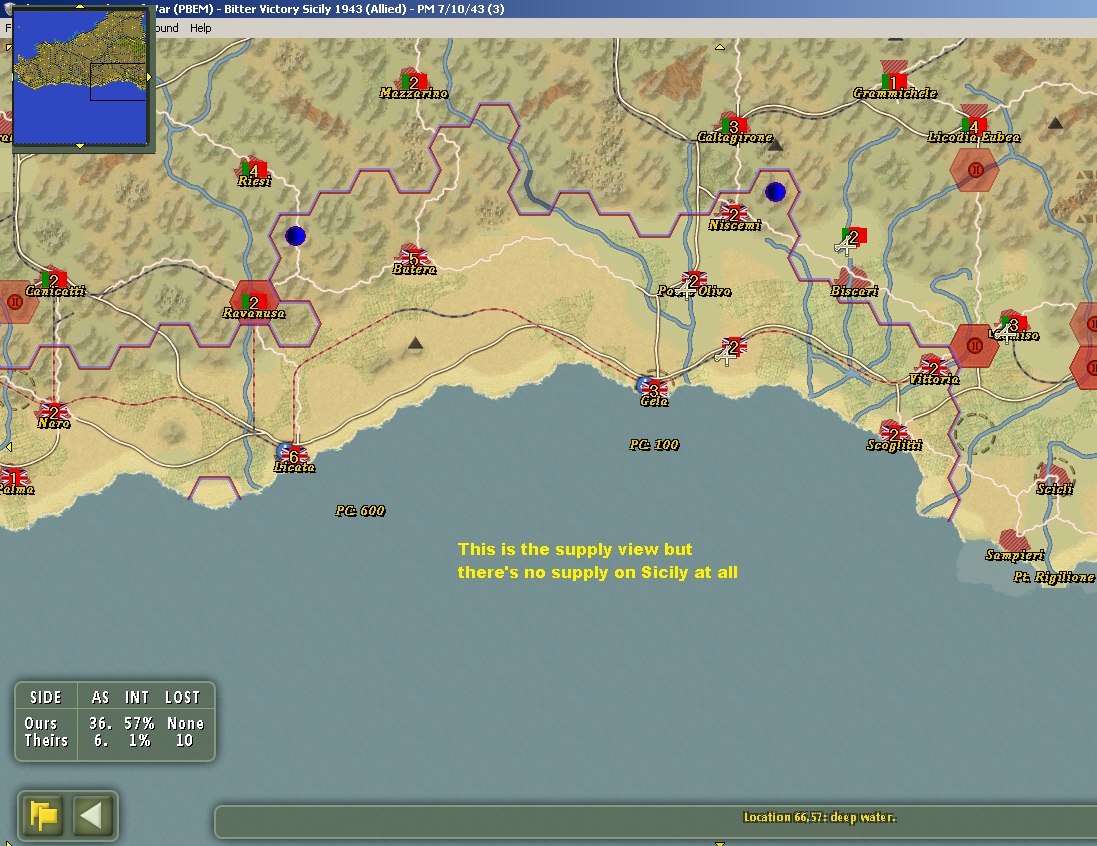Select the Italian unit at Caltagirone
The height and width of the screenshot is (846, 1097).
(734, 125)
